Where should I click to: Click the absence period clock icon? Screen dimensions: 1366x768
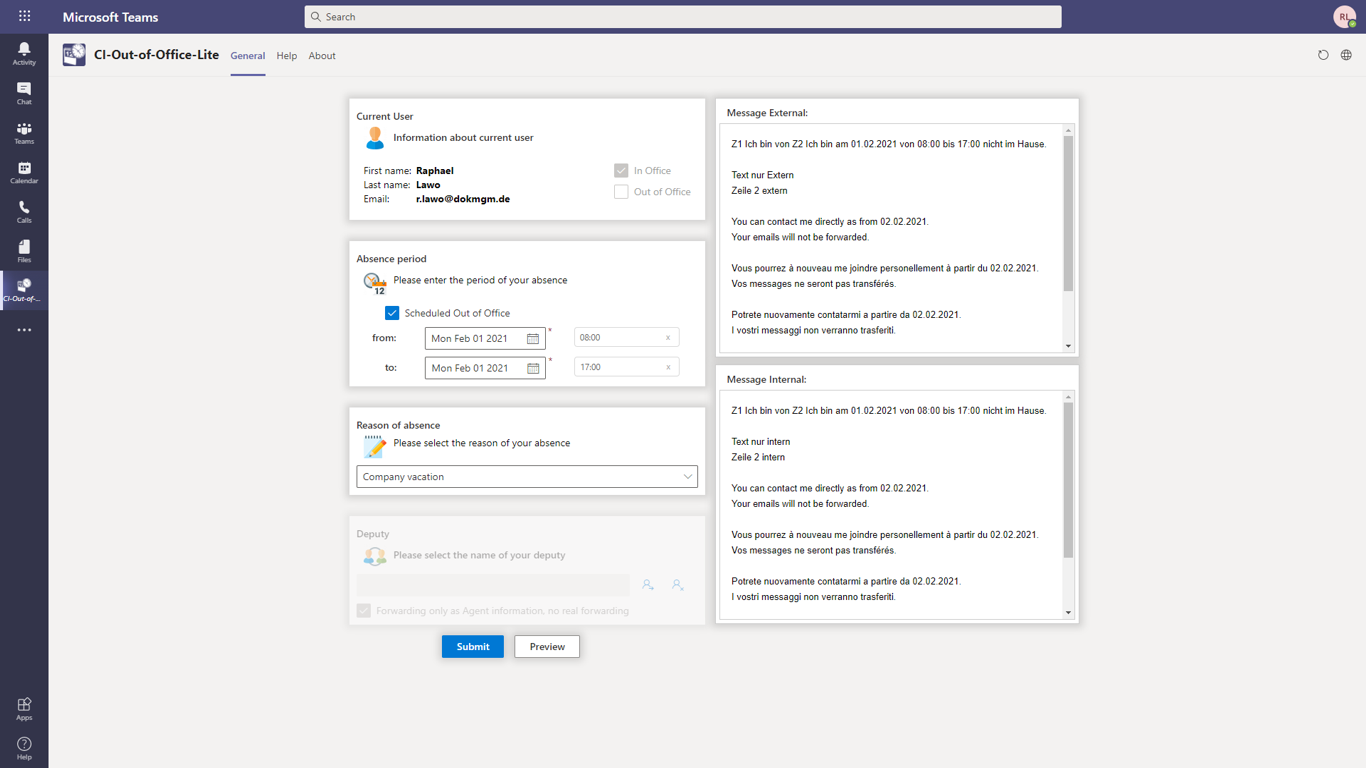pos(375,283)
